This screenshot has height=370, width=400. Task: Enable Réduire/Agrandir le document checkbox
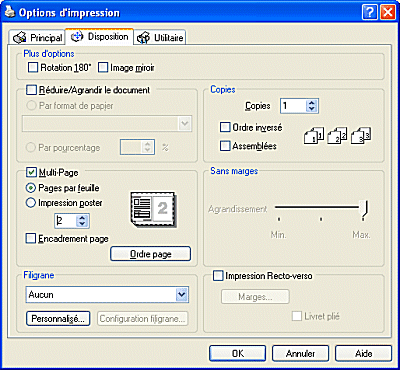[31, 90]
